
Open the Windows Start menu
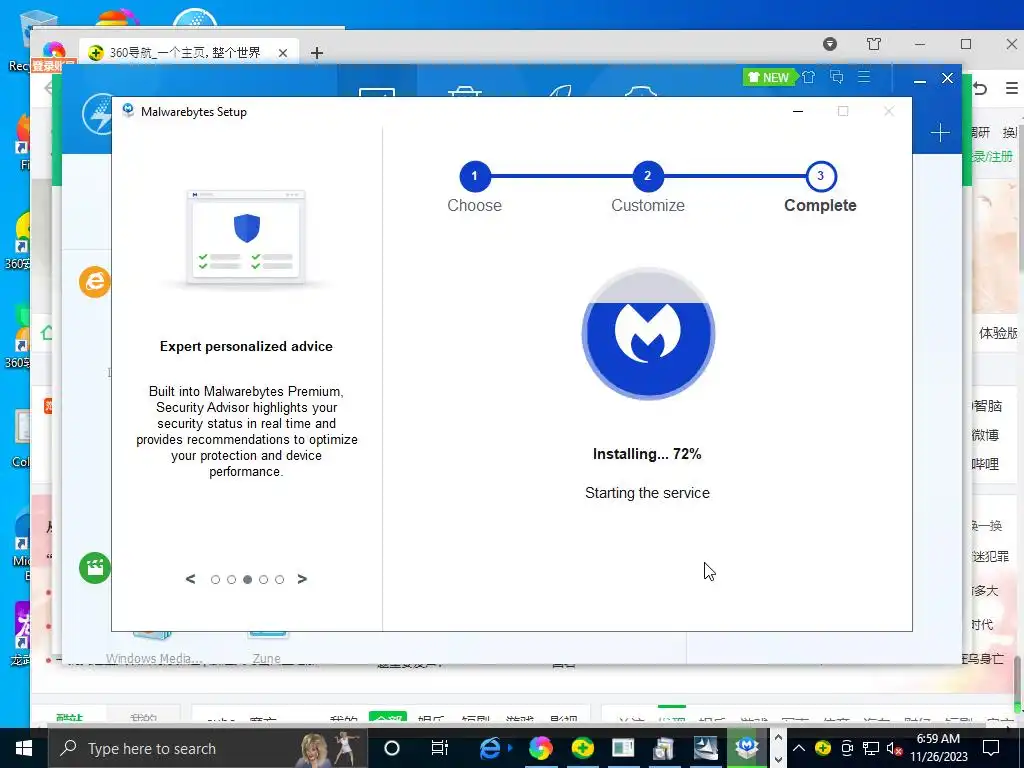pyautogui.click(x=24, y=748)
